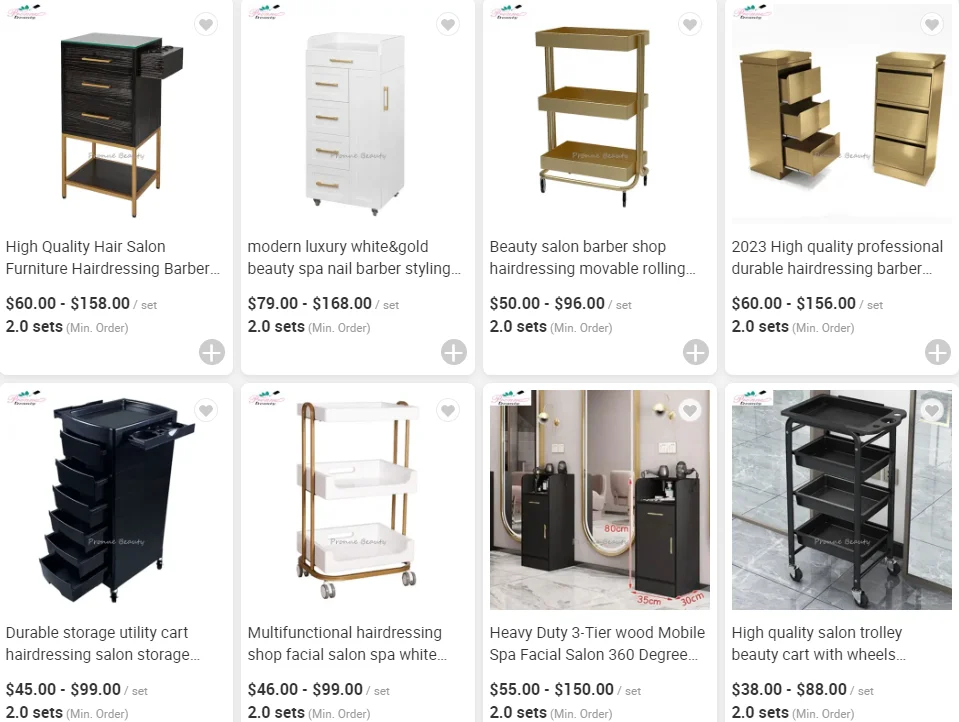Favorite the black salon trolley with wheels
The width and height of the screenshot is (959, 722).
click(932, 411)
